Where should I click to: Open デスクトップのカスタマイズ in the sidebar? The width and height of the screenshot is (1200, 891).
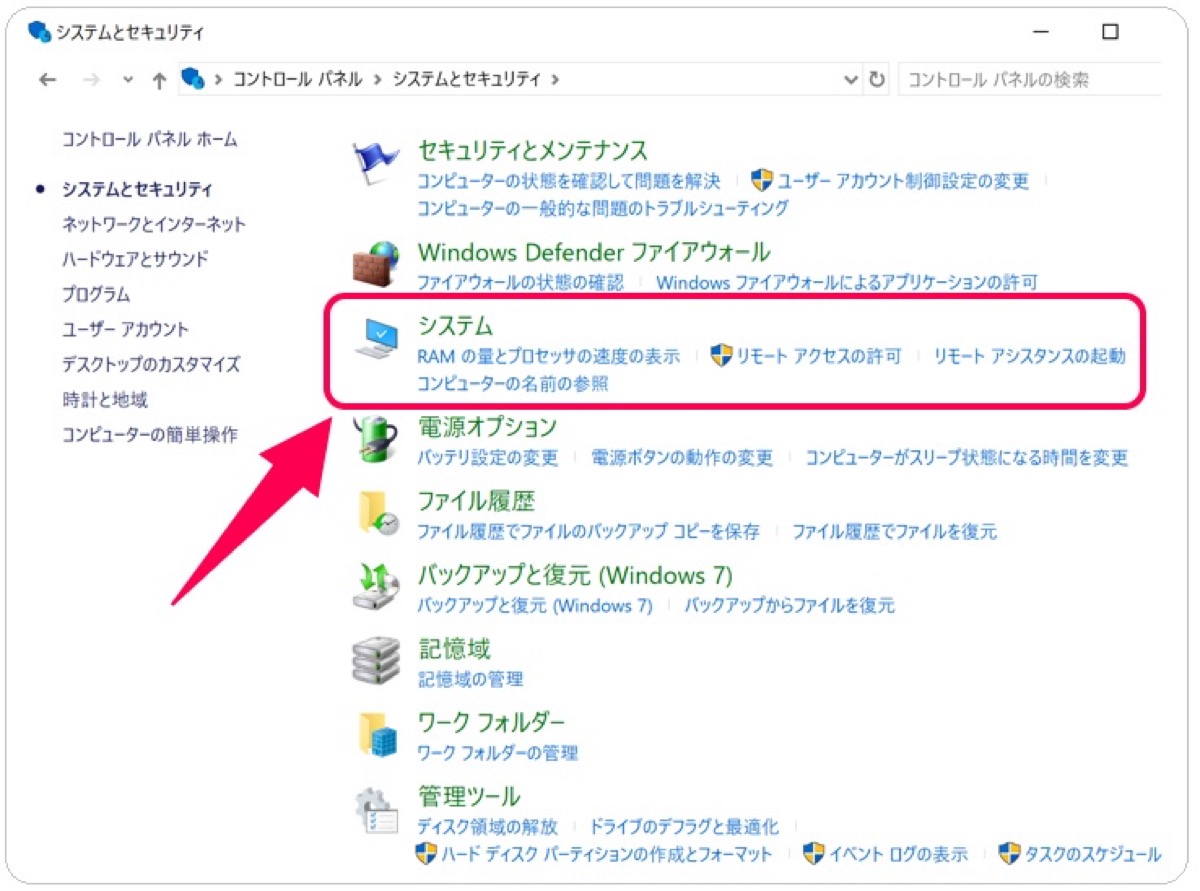(151, 365)
